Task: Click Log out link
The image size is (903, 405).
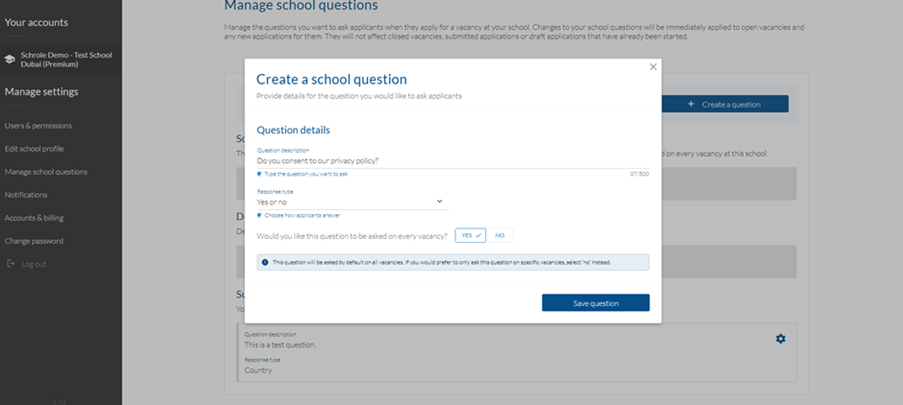Action: 33,264
